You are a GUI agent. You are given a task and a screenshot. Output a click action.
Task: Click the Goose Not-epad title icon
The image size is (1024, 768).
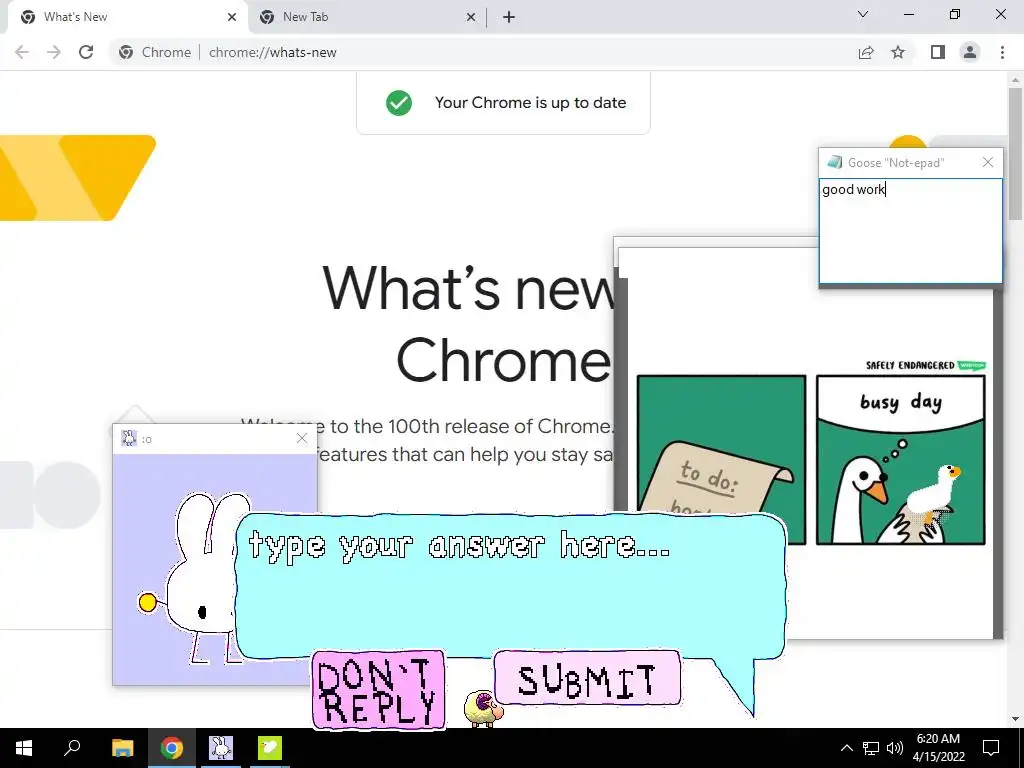click(834, 162)
